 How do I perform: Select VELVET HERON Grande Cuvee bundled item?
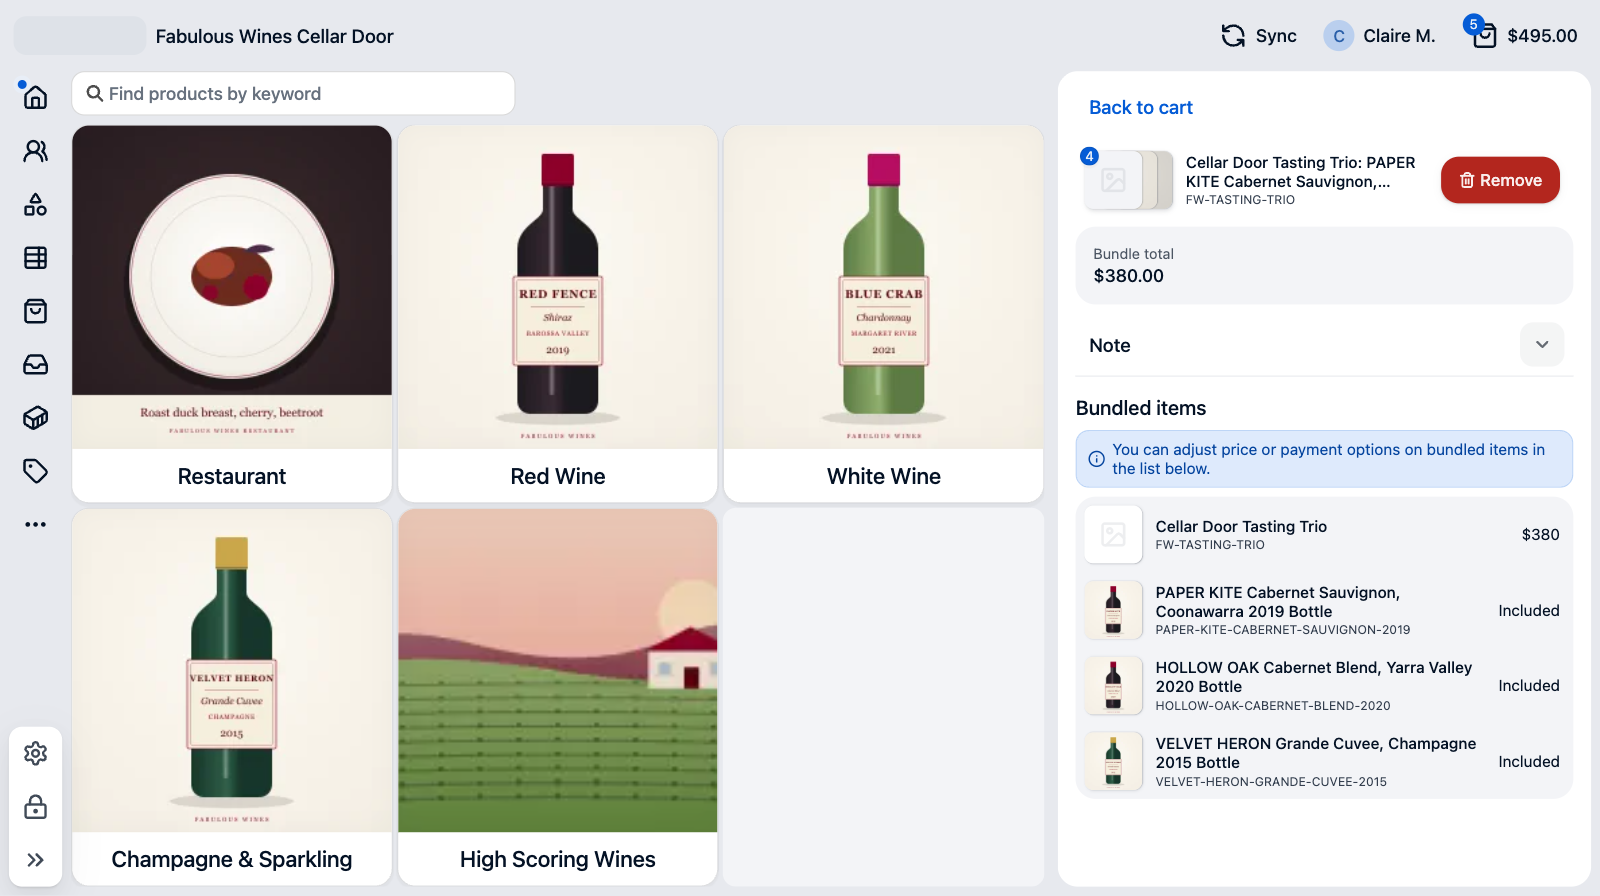click(1324, 762)
